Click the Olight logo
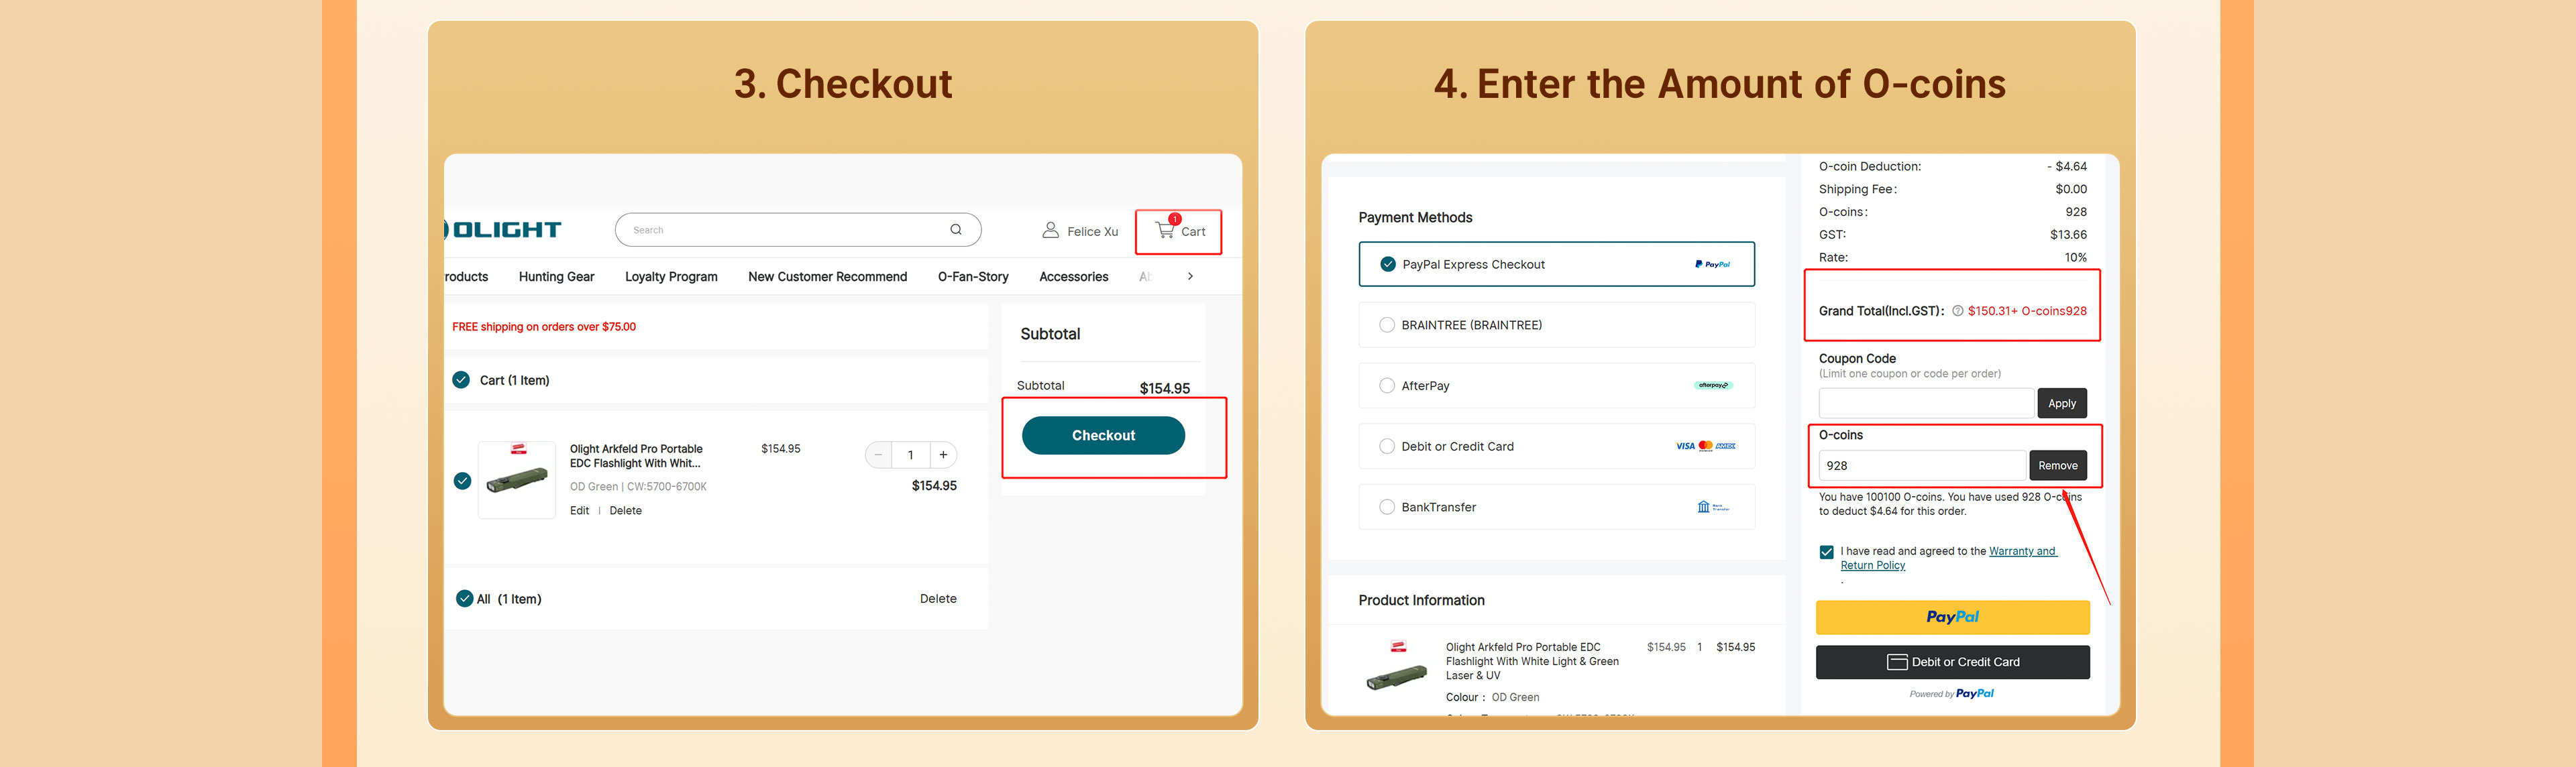 505,230
